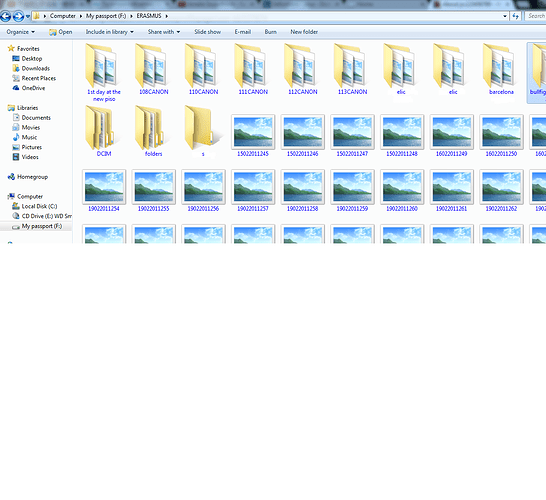546x500 pixels.
Task: Select the Local Disk (C:) drive
Action: [34, 206]
